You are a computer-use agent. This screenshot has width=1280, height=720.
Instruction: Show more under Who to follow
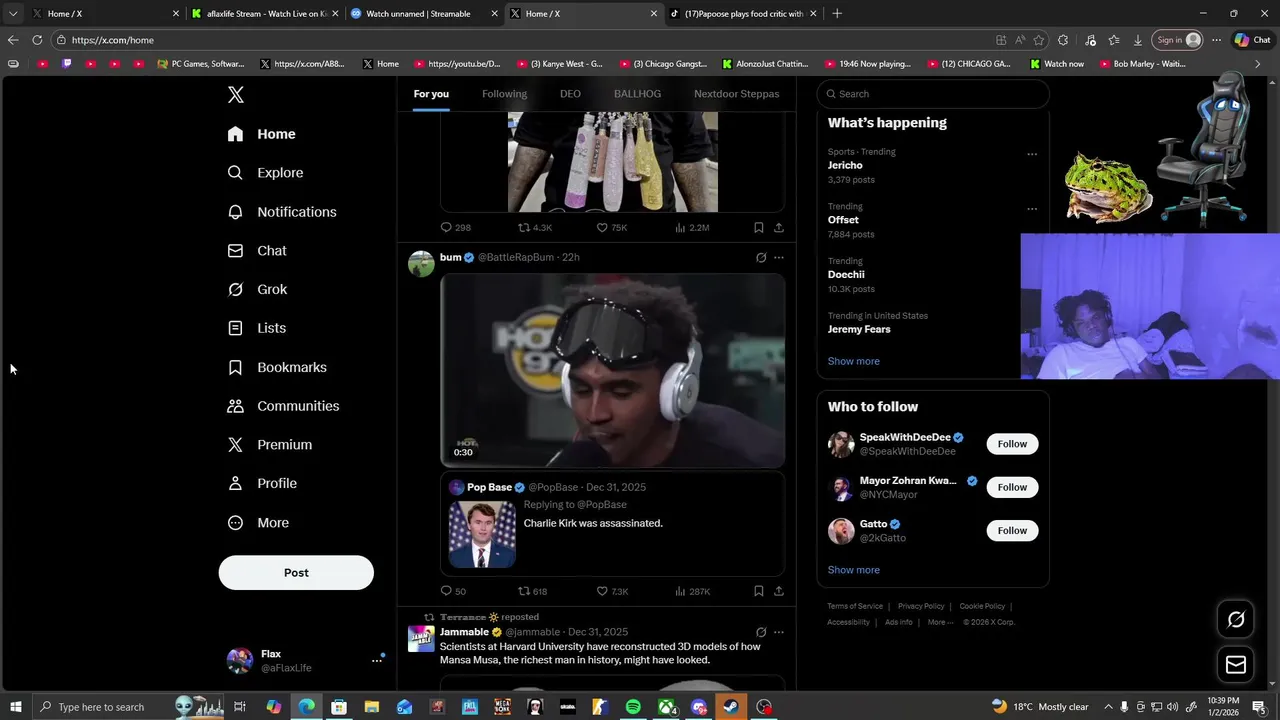(x=854, y=570)
